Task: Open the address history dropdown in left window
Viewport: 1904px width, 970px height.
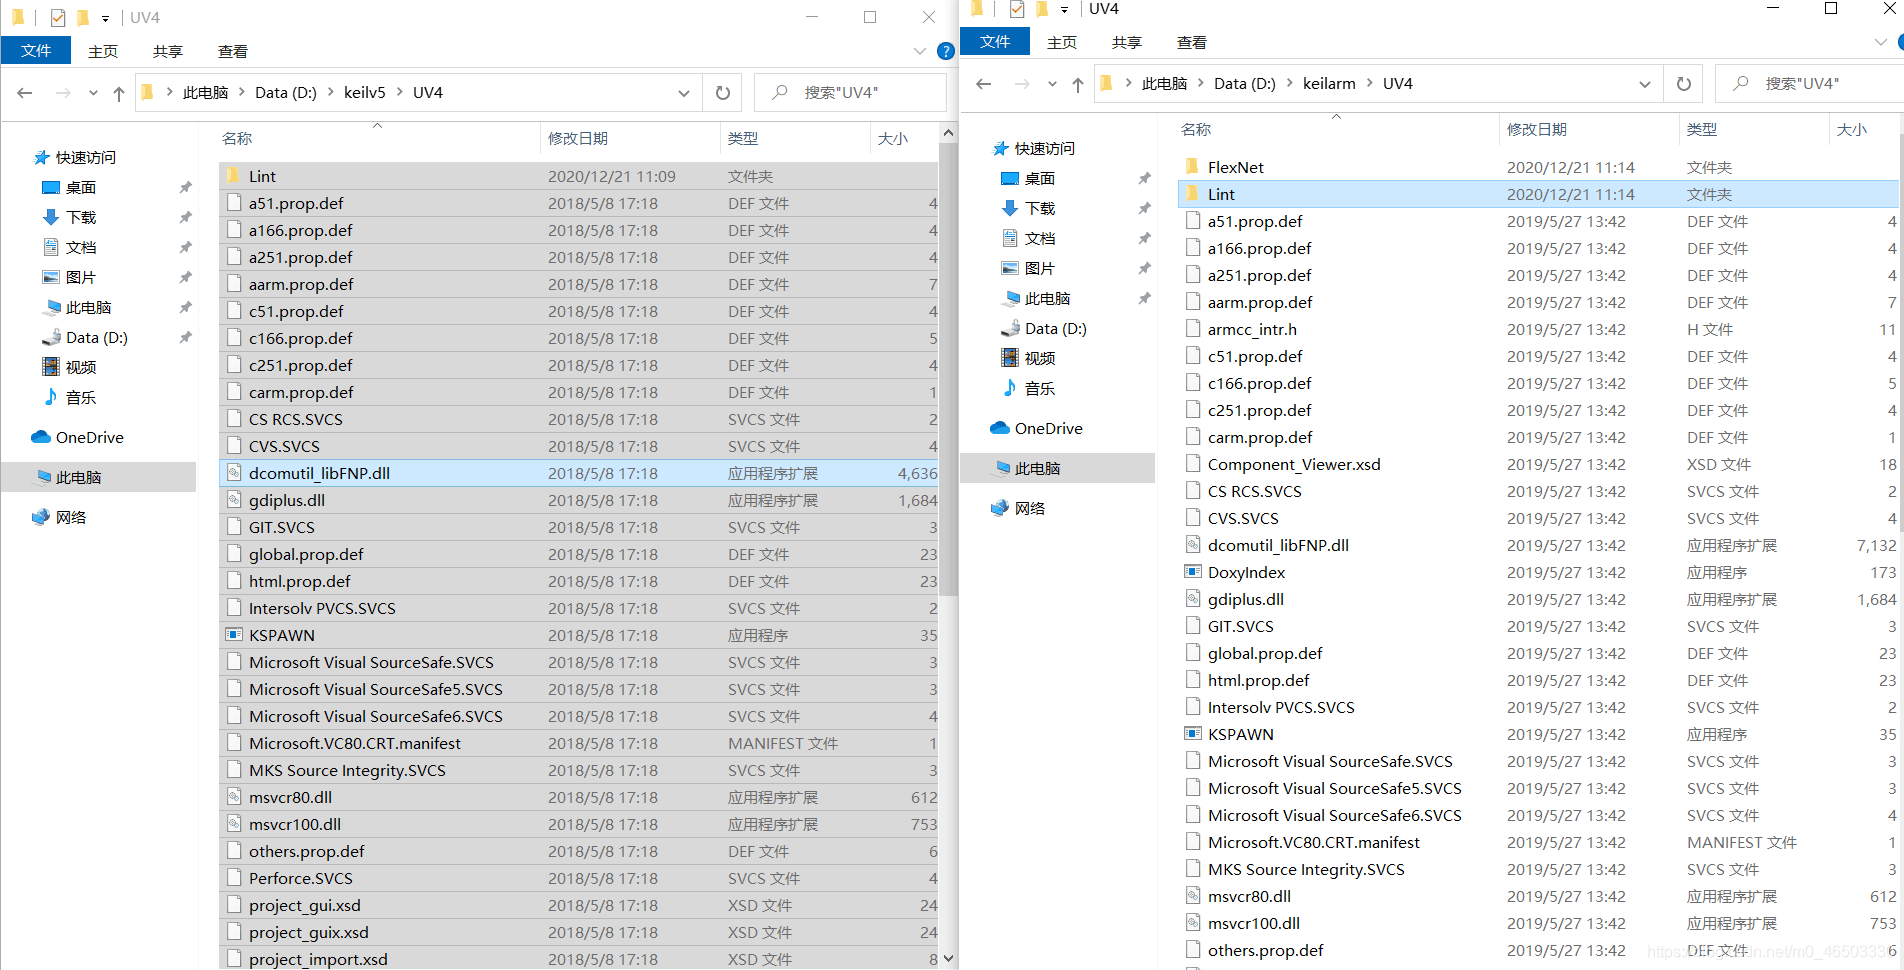Action: tap(684, 93)
